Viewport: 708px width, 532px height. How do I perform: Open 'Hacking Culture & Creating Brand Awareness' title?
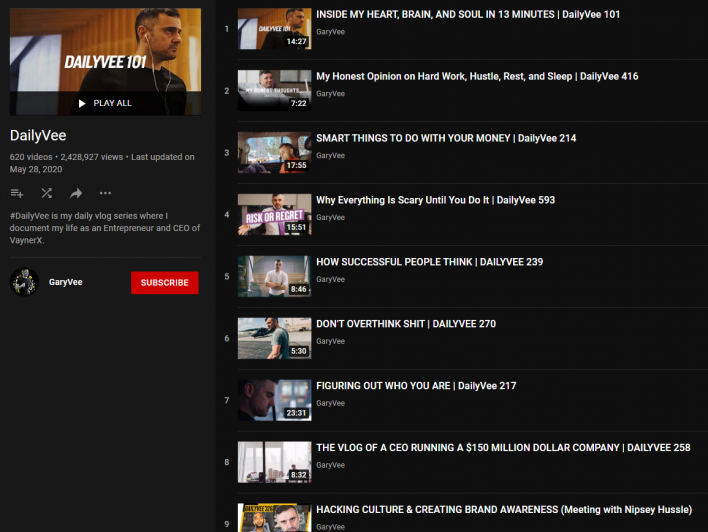(x=504, y=509)
